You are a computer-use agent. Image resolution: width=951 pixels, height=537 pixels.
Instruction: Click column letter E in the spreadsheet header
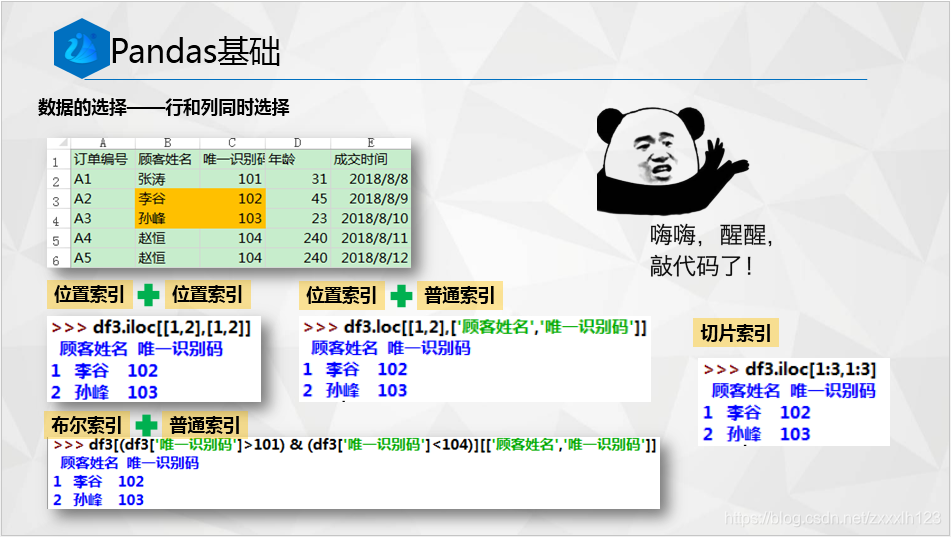tap(371, 143)
